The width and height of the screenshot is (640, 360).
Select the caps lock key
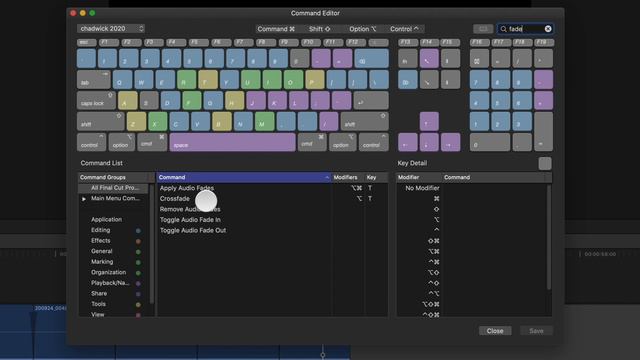(96, 100)
